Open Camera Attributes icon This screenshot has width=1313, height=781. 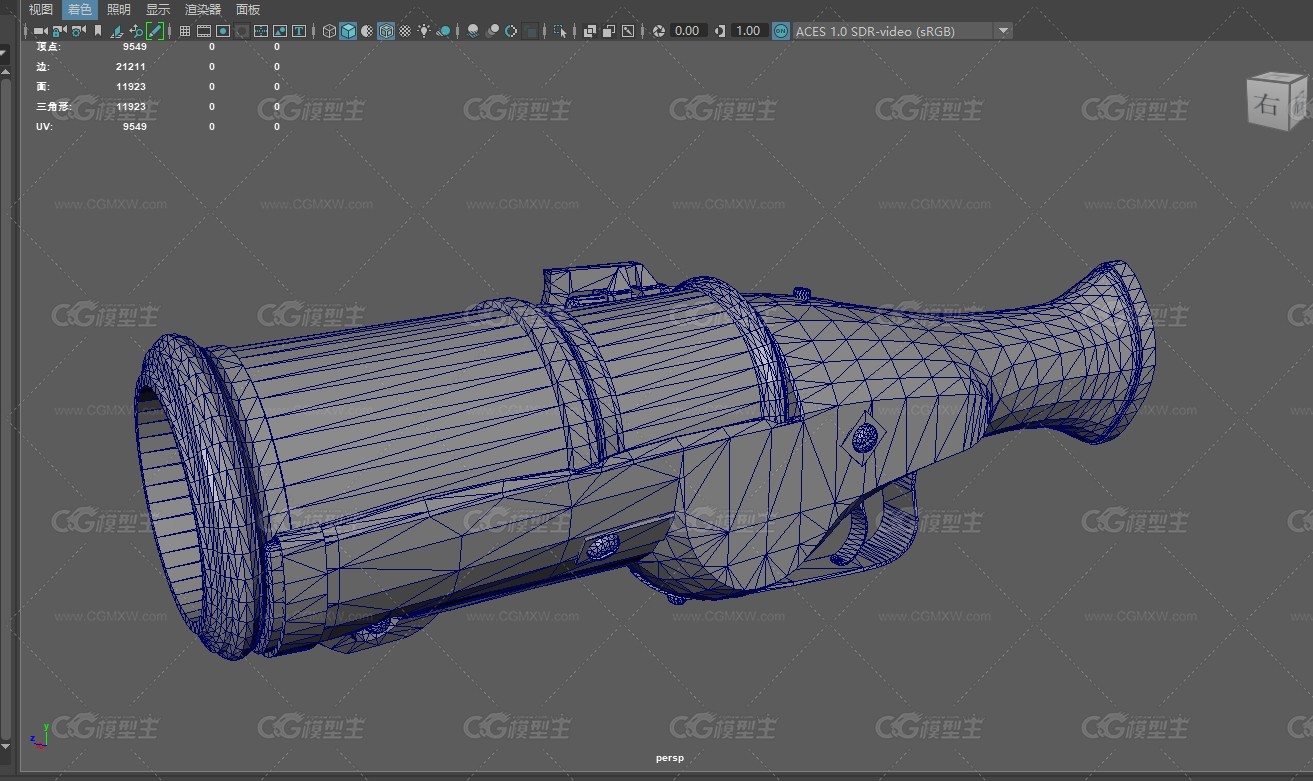(x=78, y=31)
